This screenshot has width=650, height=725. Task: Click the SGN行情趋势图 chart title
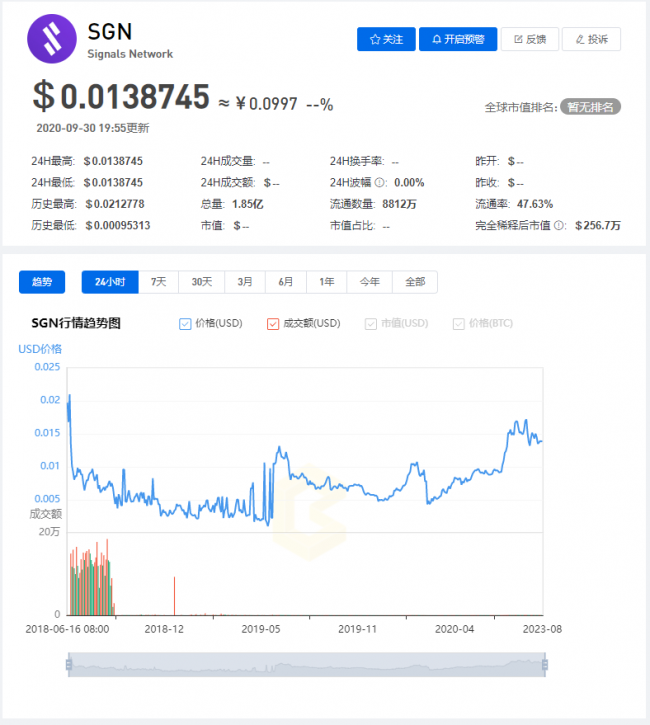click(x=76, y=323)
